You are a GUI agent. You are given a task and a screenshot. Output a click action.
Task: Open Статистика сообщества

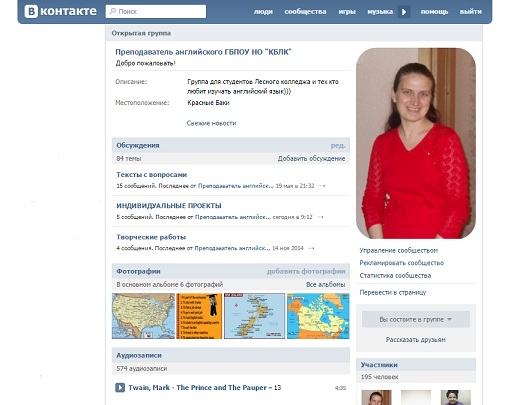pos(395,276)
